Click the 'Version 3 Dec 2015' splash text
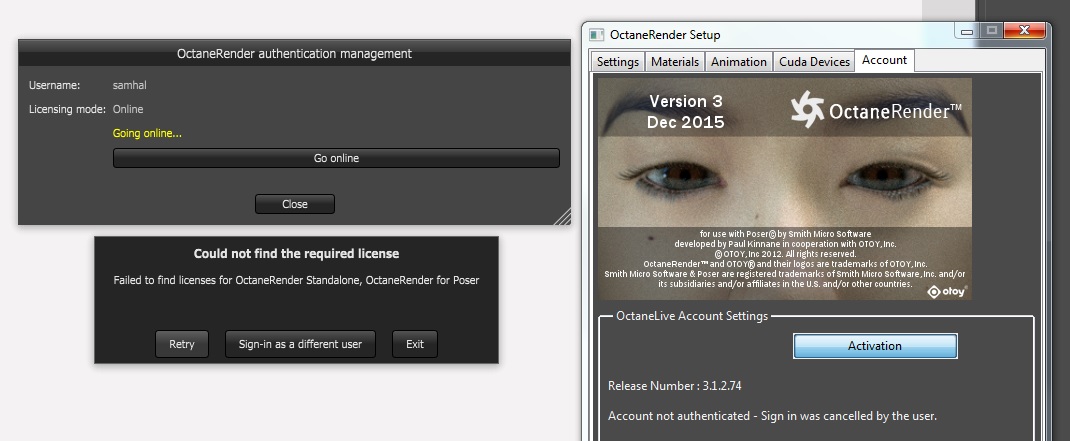1070x441 pixels. click(686, 112)
